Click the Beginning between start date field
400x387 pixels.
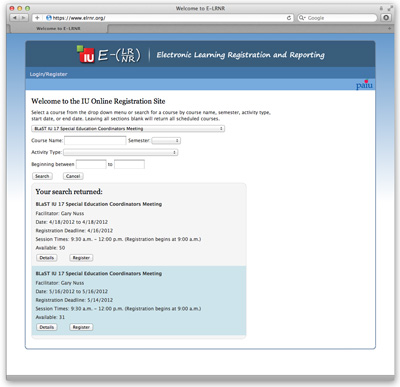click(91, 164)
